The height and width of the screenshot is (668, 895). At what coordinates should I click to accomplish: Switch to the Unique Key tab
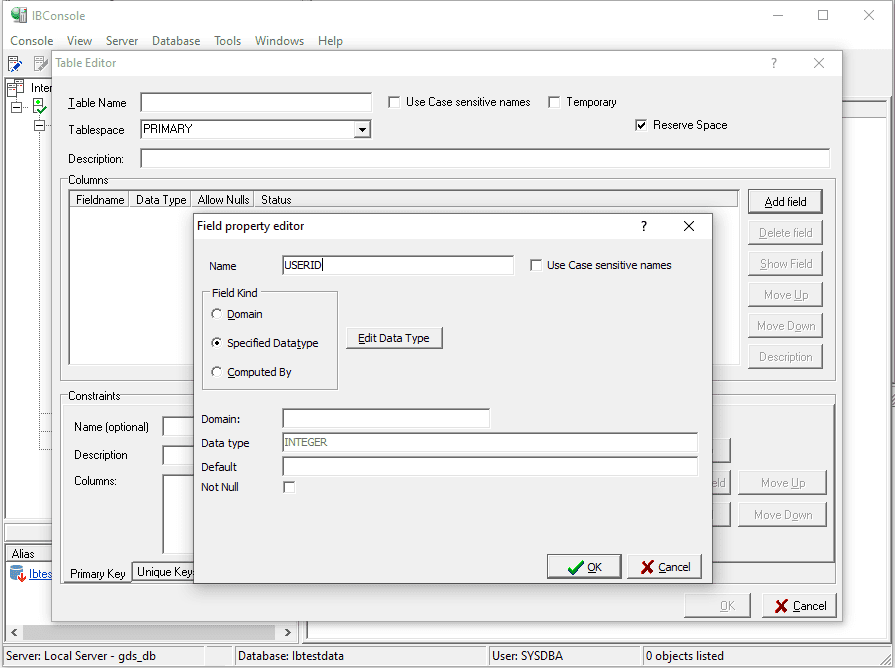click(163, 573)
